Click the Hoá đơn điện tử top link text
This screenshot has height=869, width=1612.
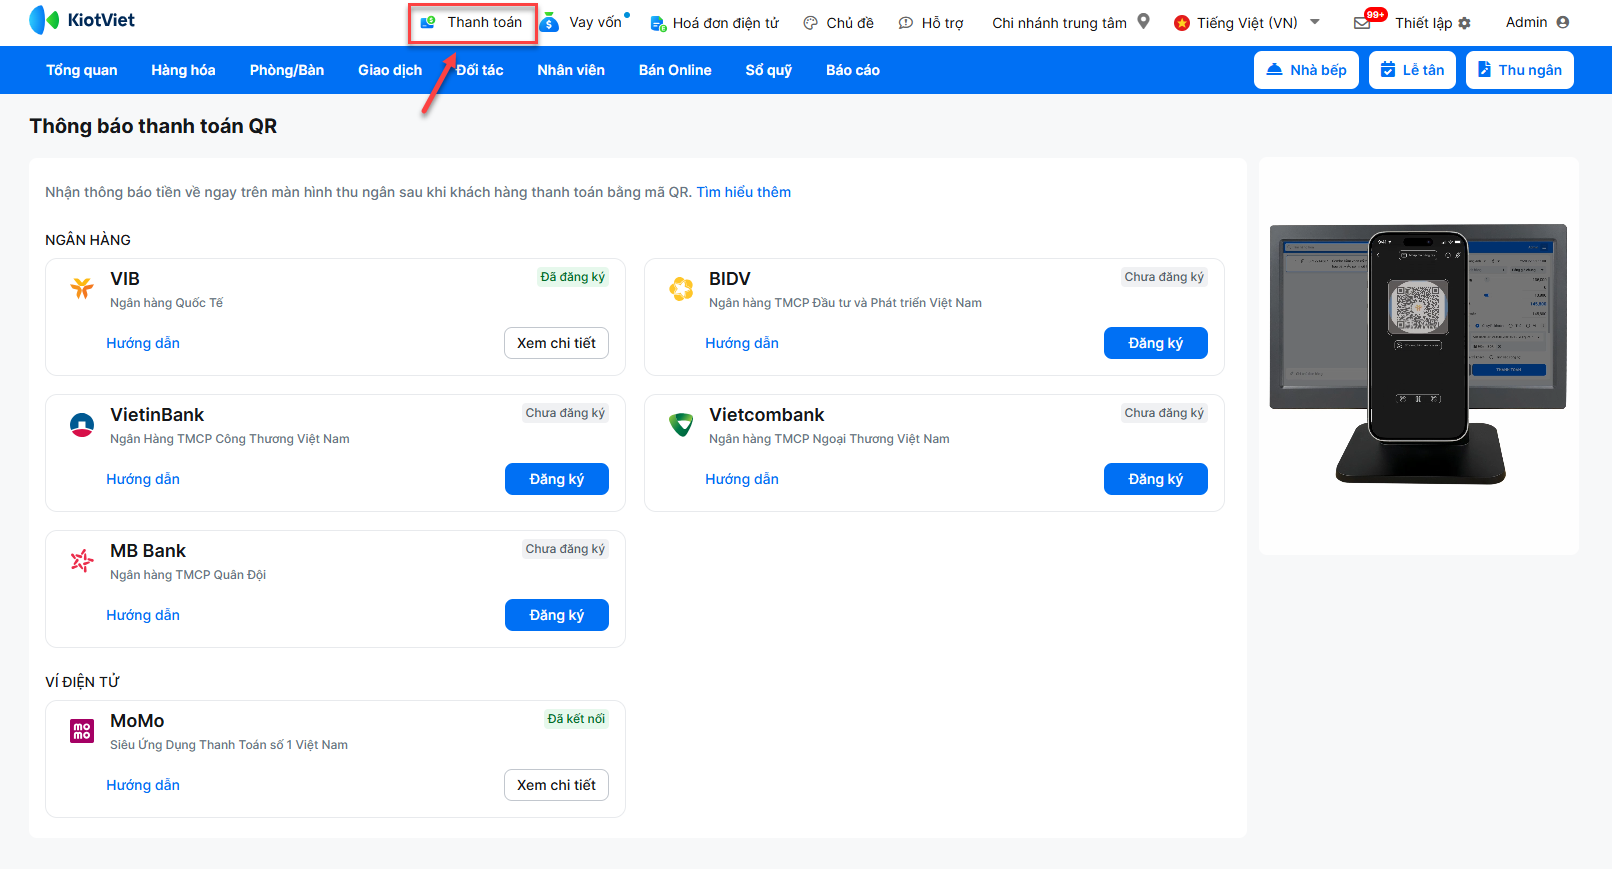pyautogui.click(x=726, y=23)
